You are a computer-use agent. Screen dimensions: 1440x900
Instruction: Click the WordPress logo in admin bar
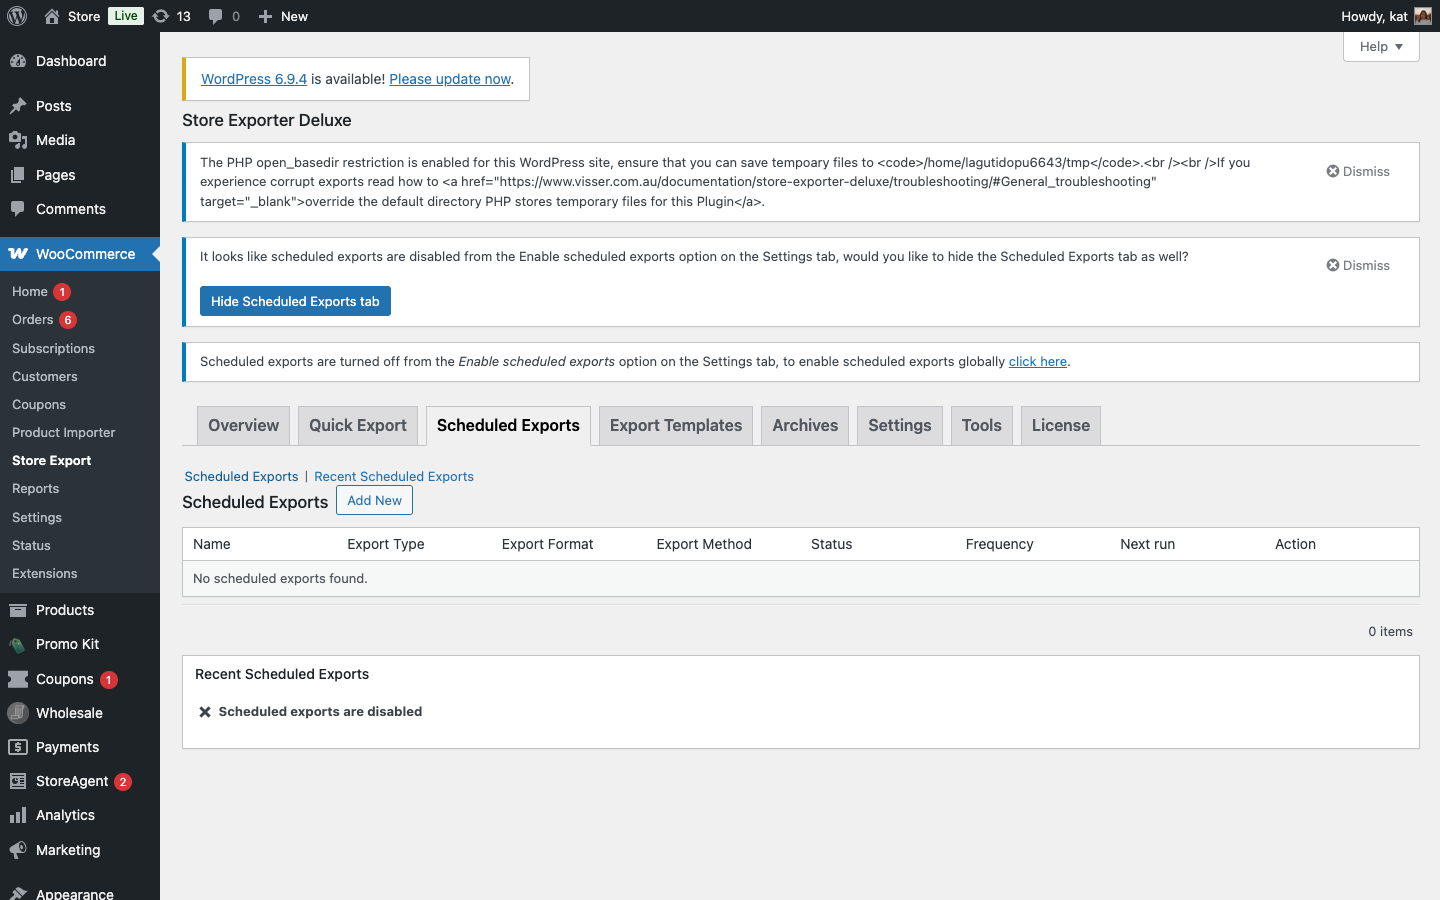[x=16, y=16]
